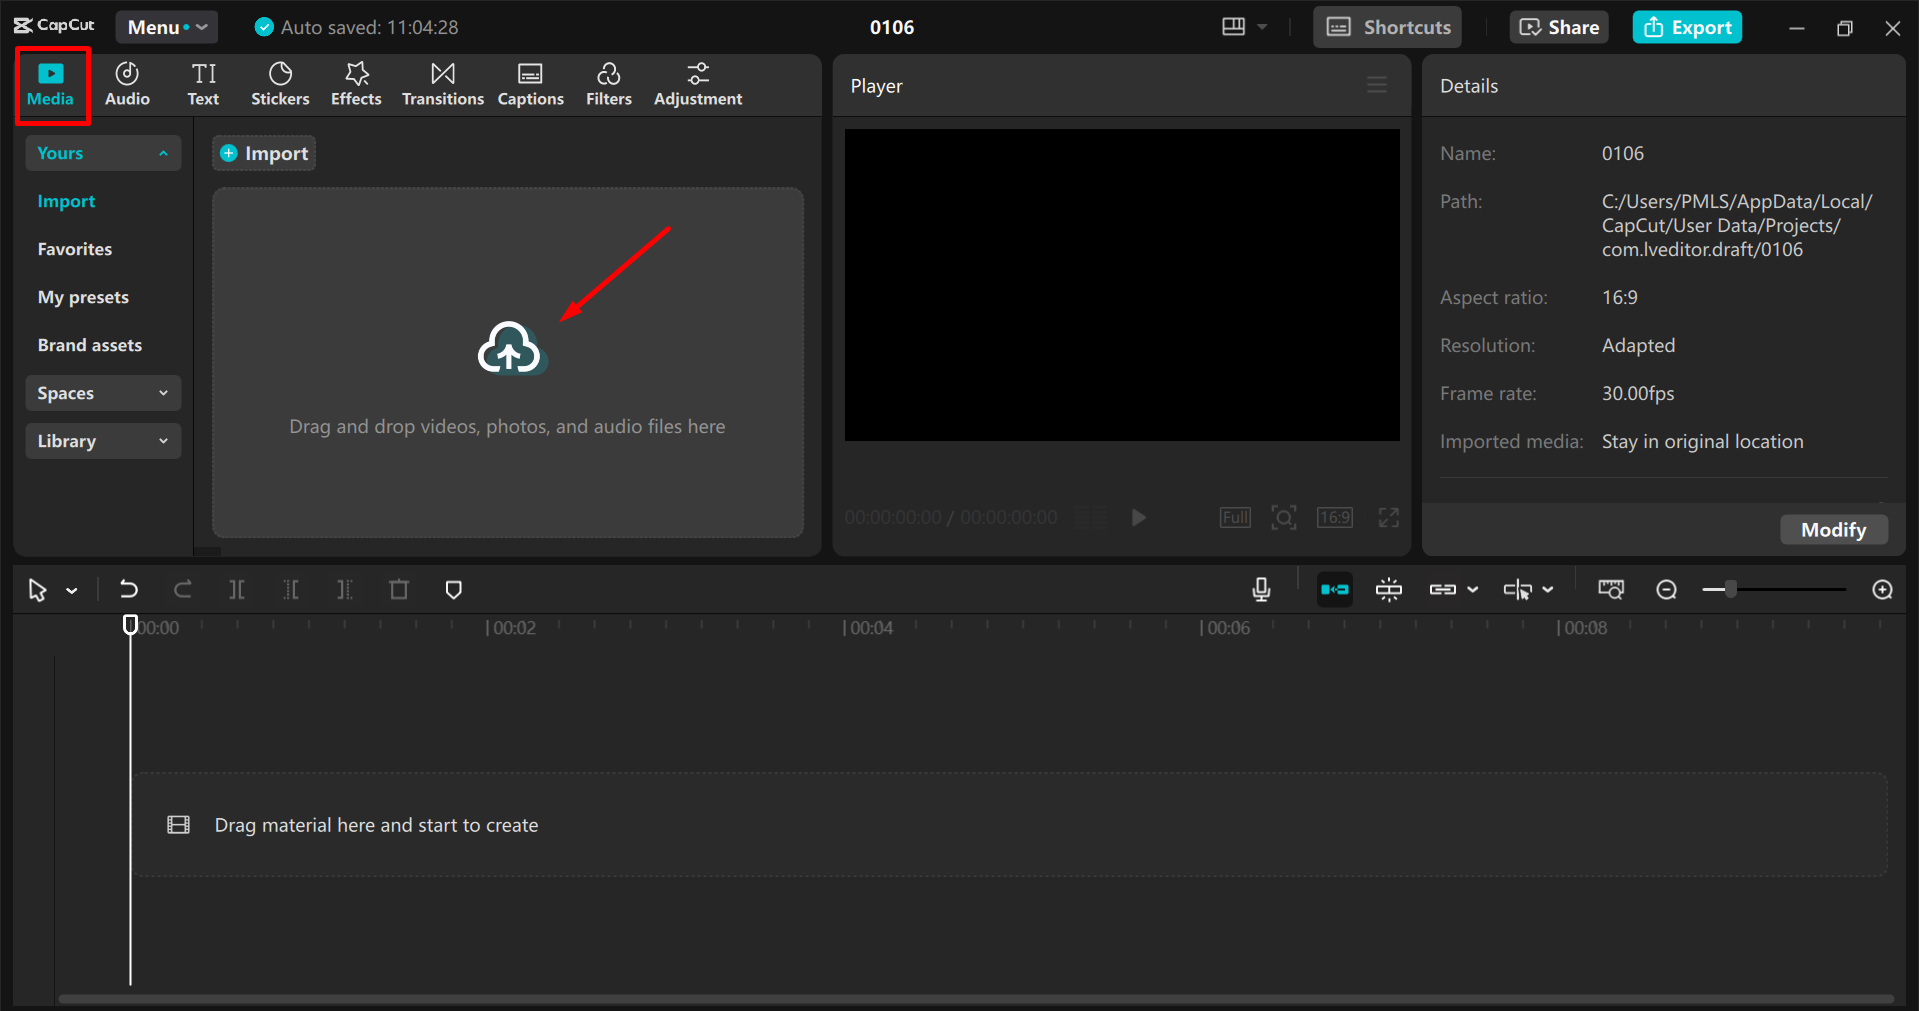The width and height of the screenshot is (1919, 1011).
Task: Switch to the Audio tab
Action: pos(127,84)
